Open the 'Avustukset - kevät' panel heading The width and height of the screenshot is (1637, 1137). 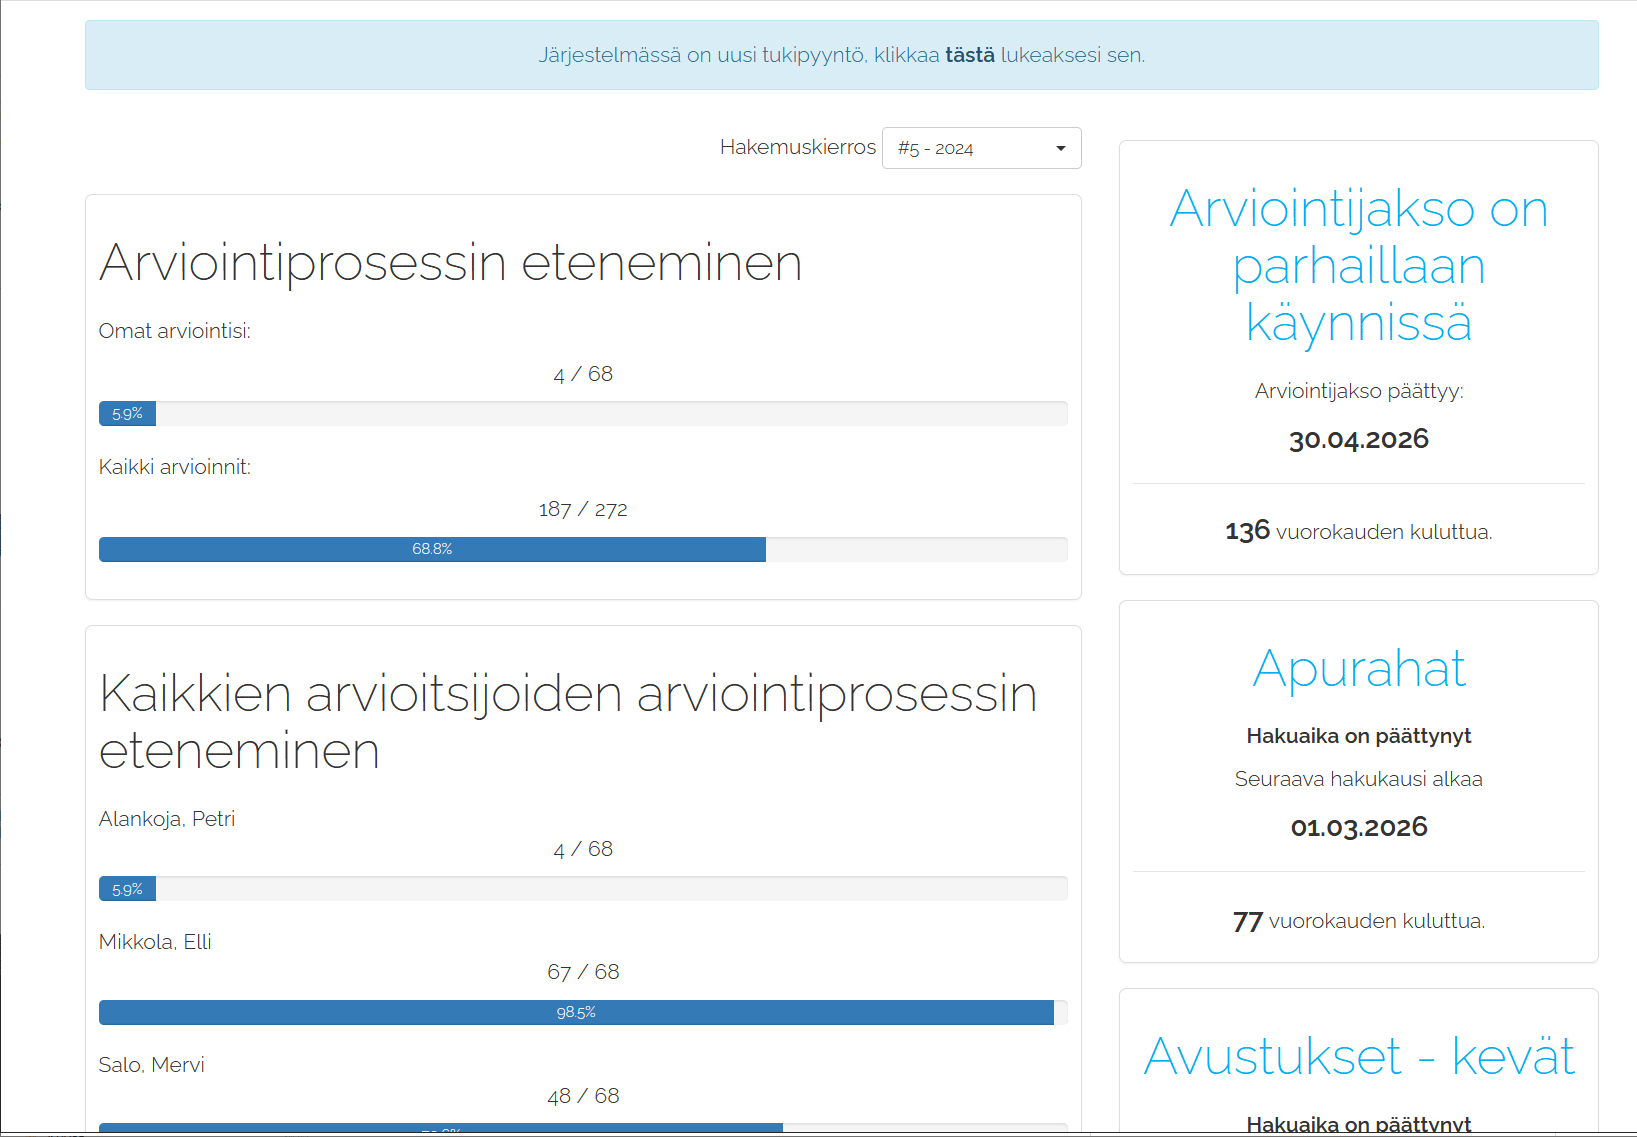(x=1358, y=1056)
